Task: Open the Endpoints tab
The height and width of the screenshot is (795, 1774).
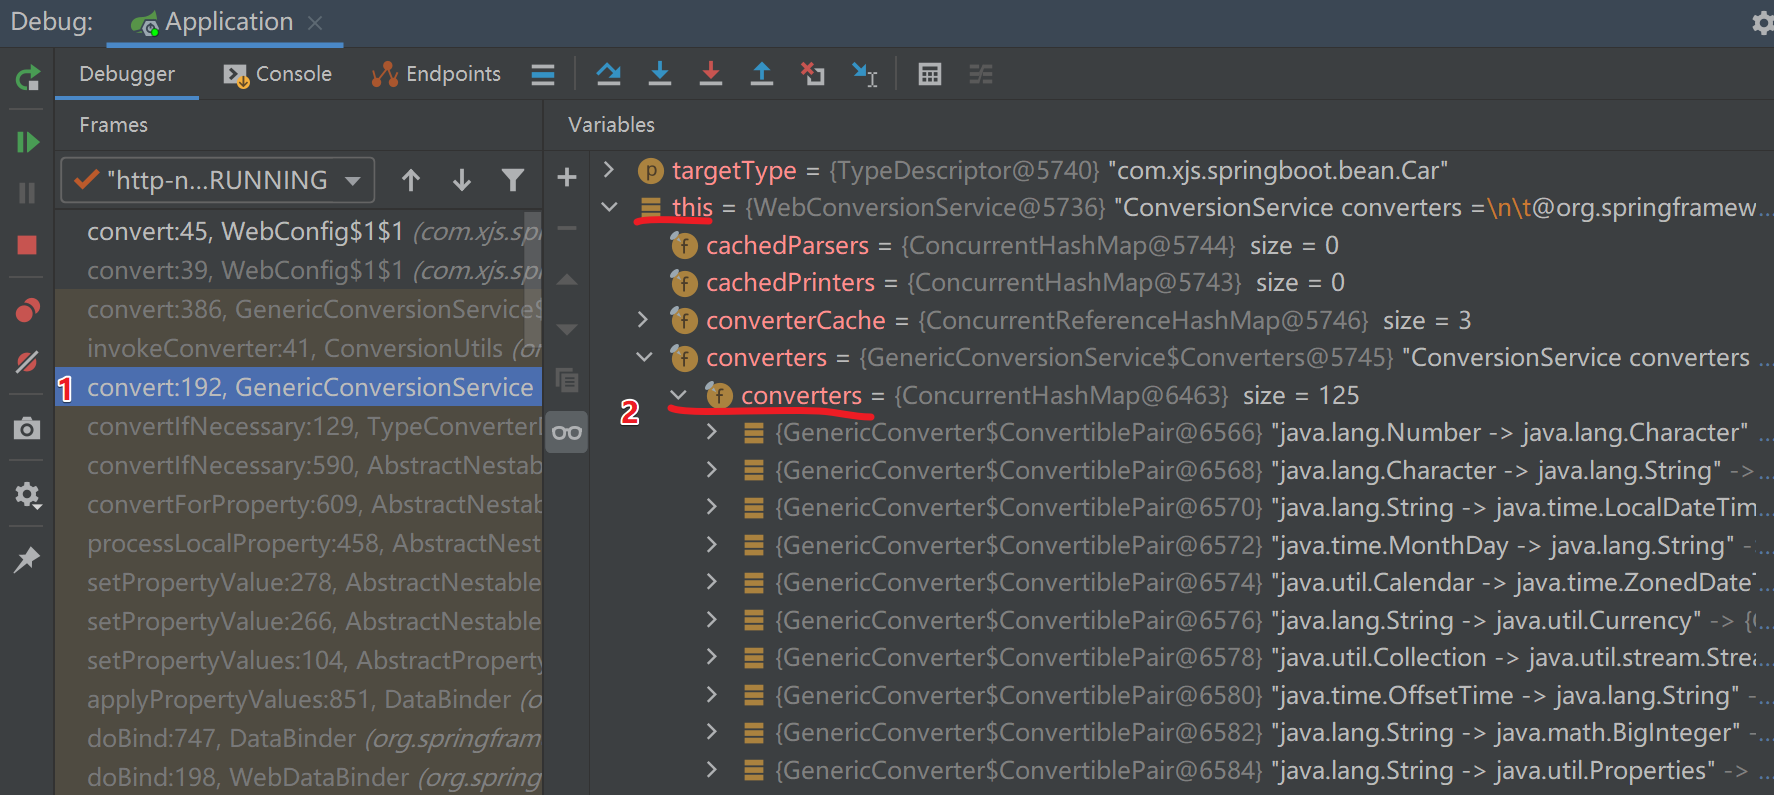Action: point(436,74)
